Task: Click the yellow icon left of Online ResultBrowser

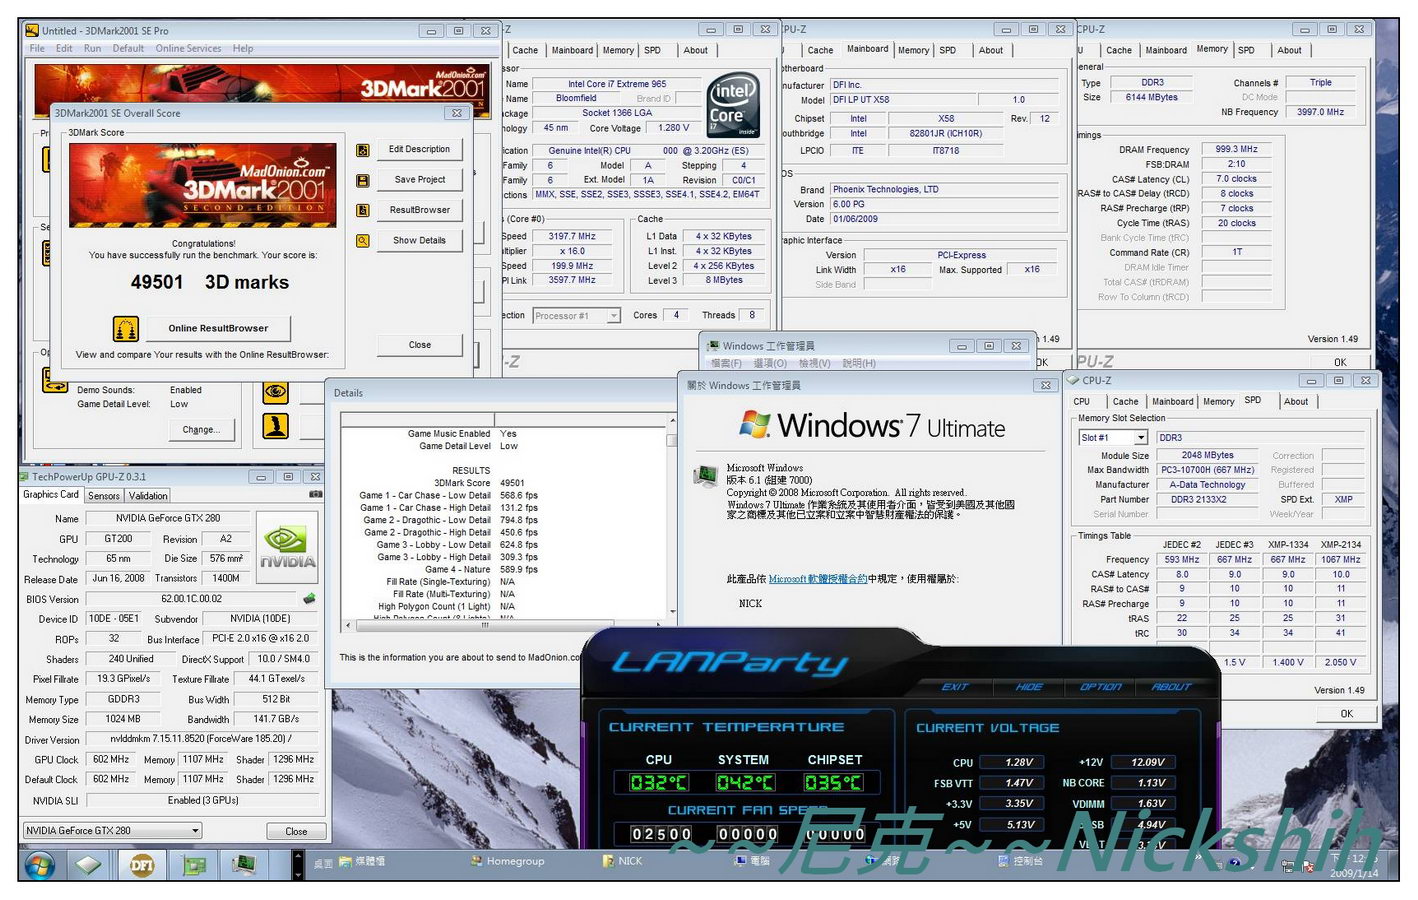Action: pos(126,328)
